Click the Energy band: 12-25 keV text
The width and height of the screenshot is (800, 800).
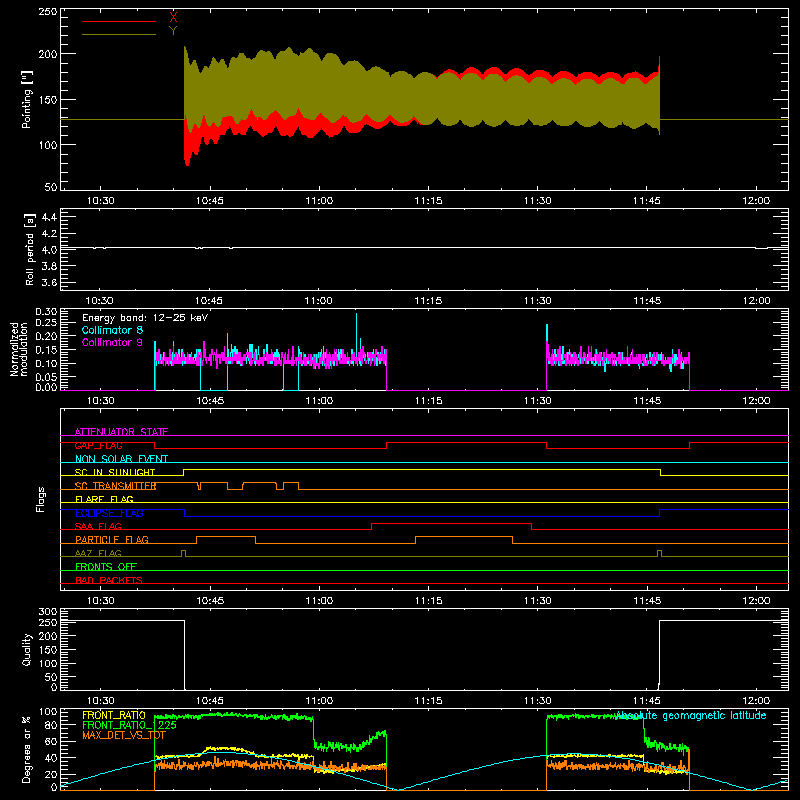point(145,318)
